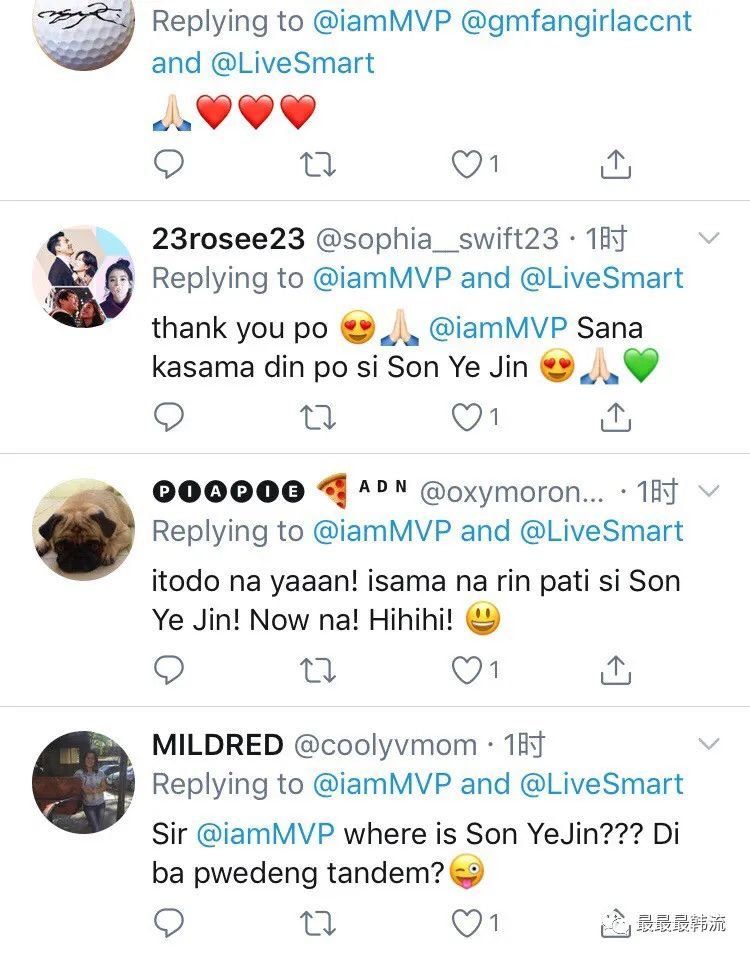Like the tweet by 23rosee23
Image resolution: width=750 pixels, height=956 pixels.
(x=467, y=416)
